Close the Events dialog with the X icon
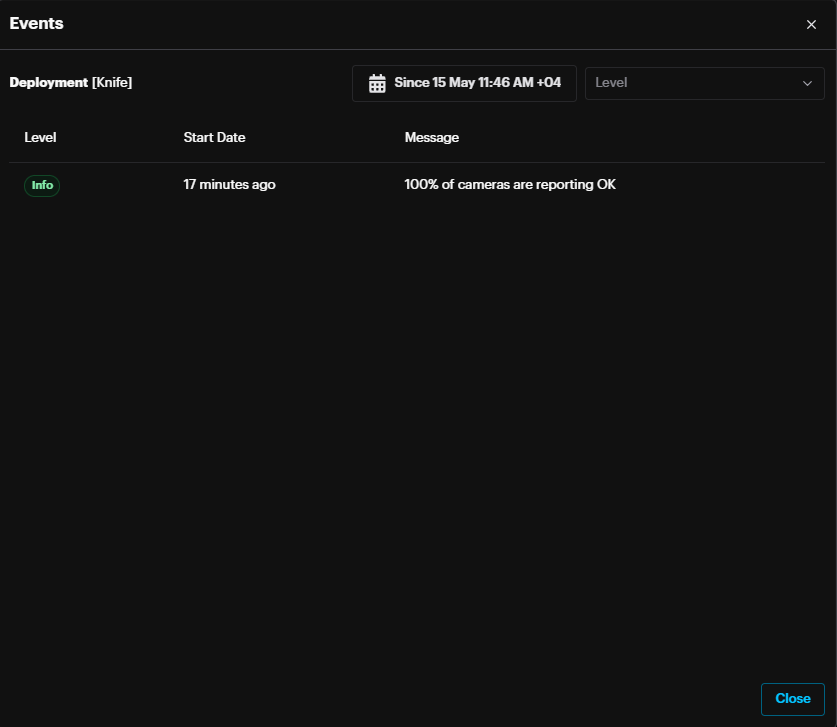This screenshot has width=837, height=727. (x=811, y=24)
